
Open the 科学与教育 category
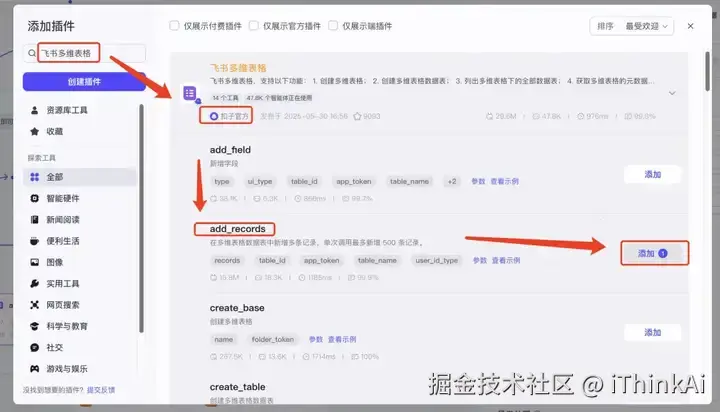coord(80,326)
